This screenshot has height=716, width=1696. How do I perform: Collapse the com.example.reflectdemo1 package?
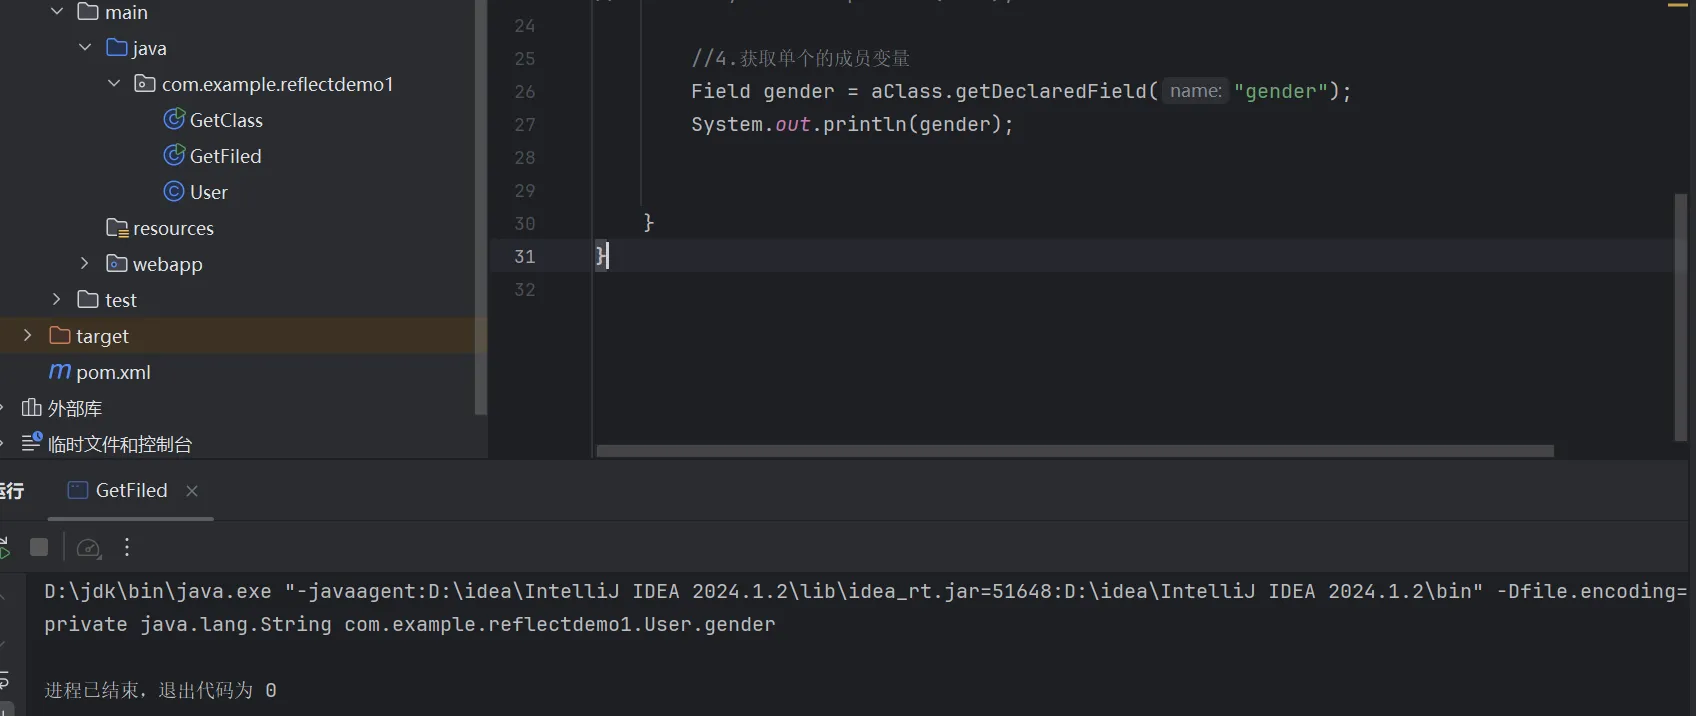click(x=114, y=84)
